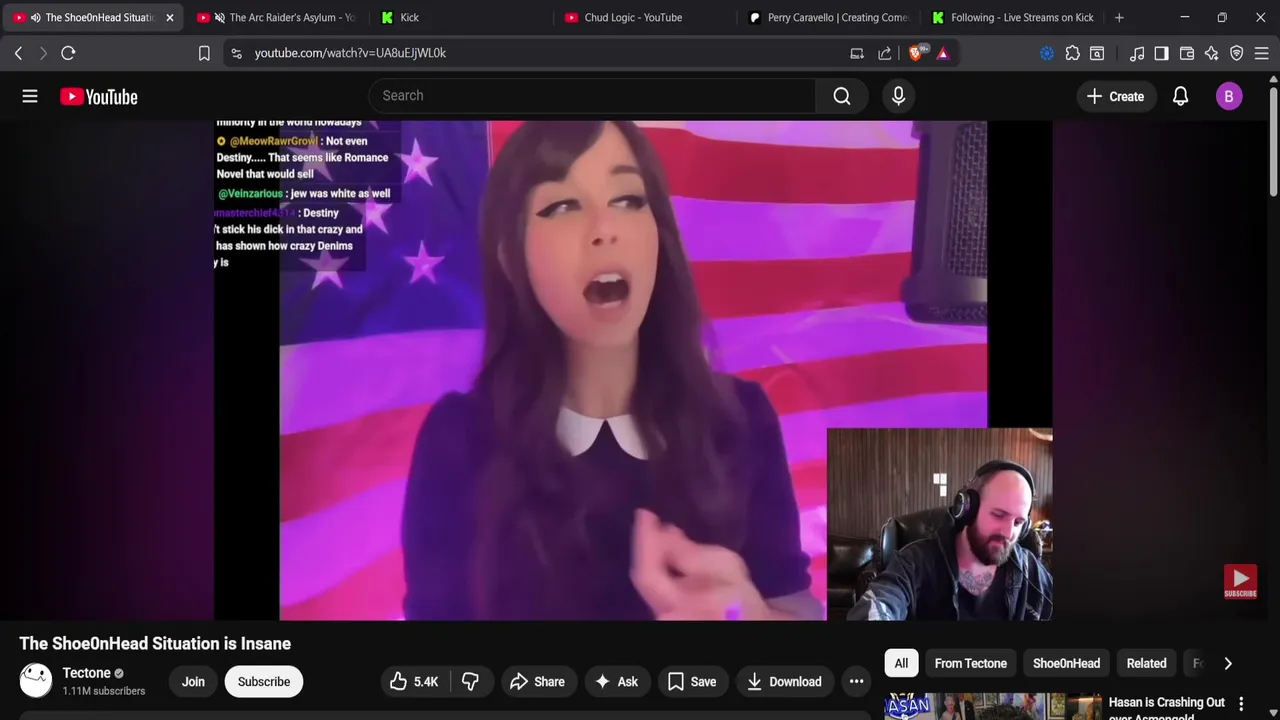The width and height of the screenshot is (1280, 720).
Task: Select the Related filter chip
Action: point(1146,663)
